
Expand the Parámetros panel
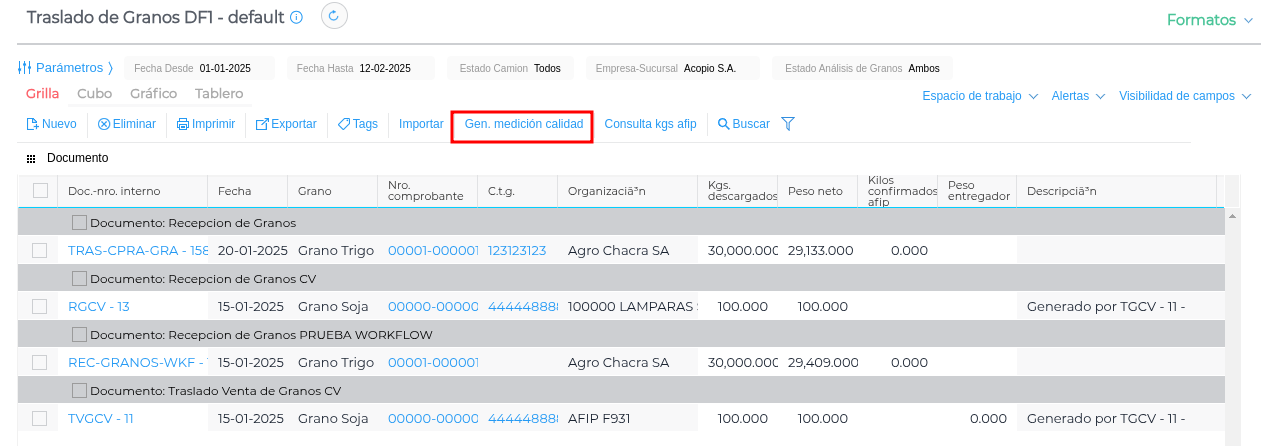point(66,68)
